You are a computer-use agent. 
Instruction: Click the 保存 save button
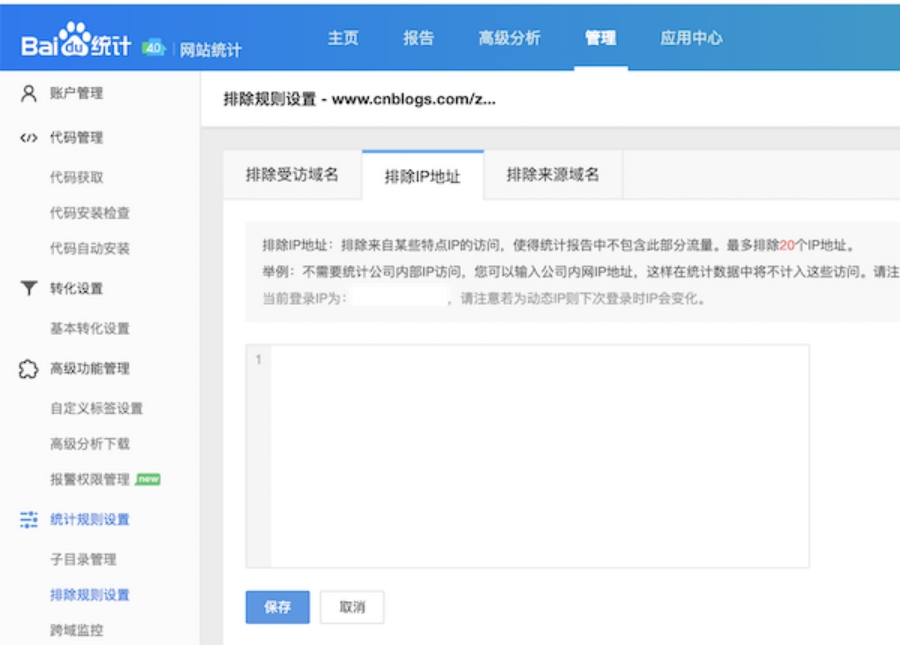coord(276,608)
